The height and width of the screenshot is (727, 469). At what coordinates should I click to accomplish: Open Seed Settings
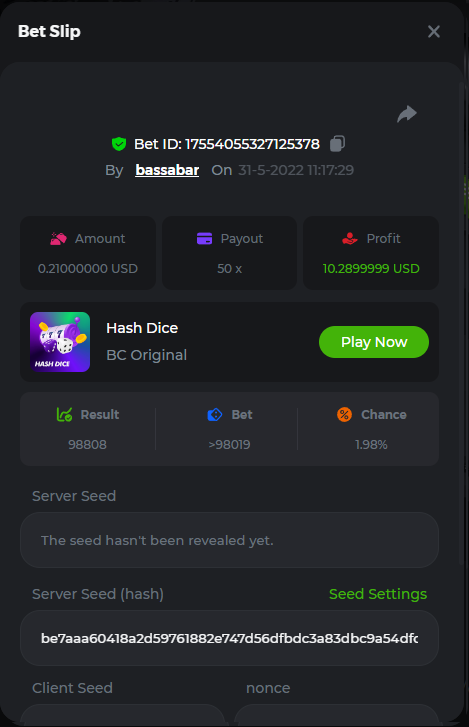tap(378, 594)
